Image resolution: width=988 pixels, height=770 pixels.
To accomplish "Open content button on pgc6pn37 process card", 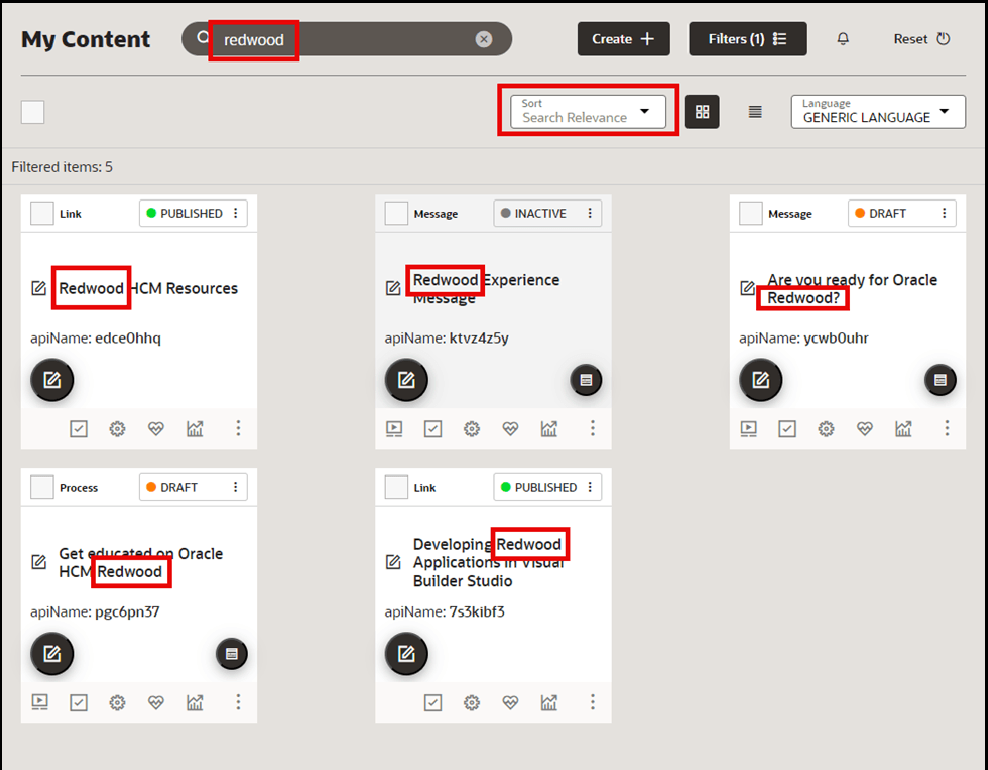I will (x=231, y=653).
